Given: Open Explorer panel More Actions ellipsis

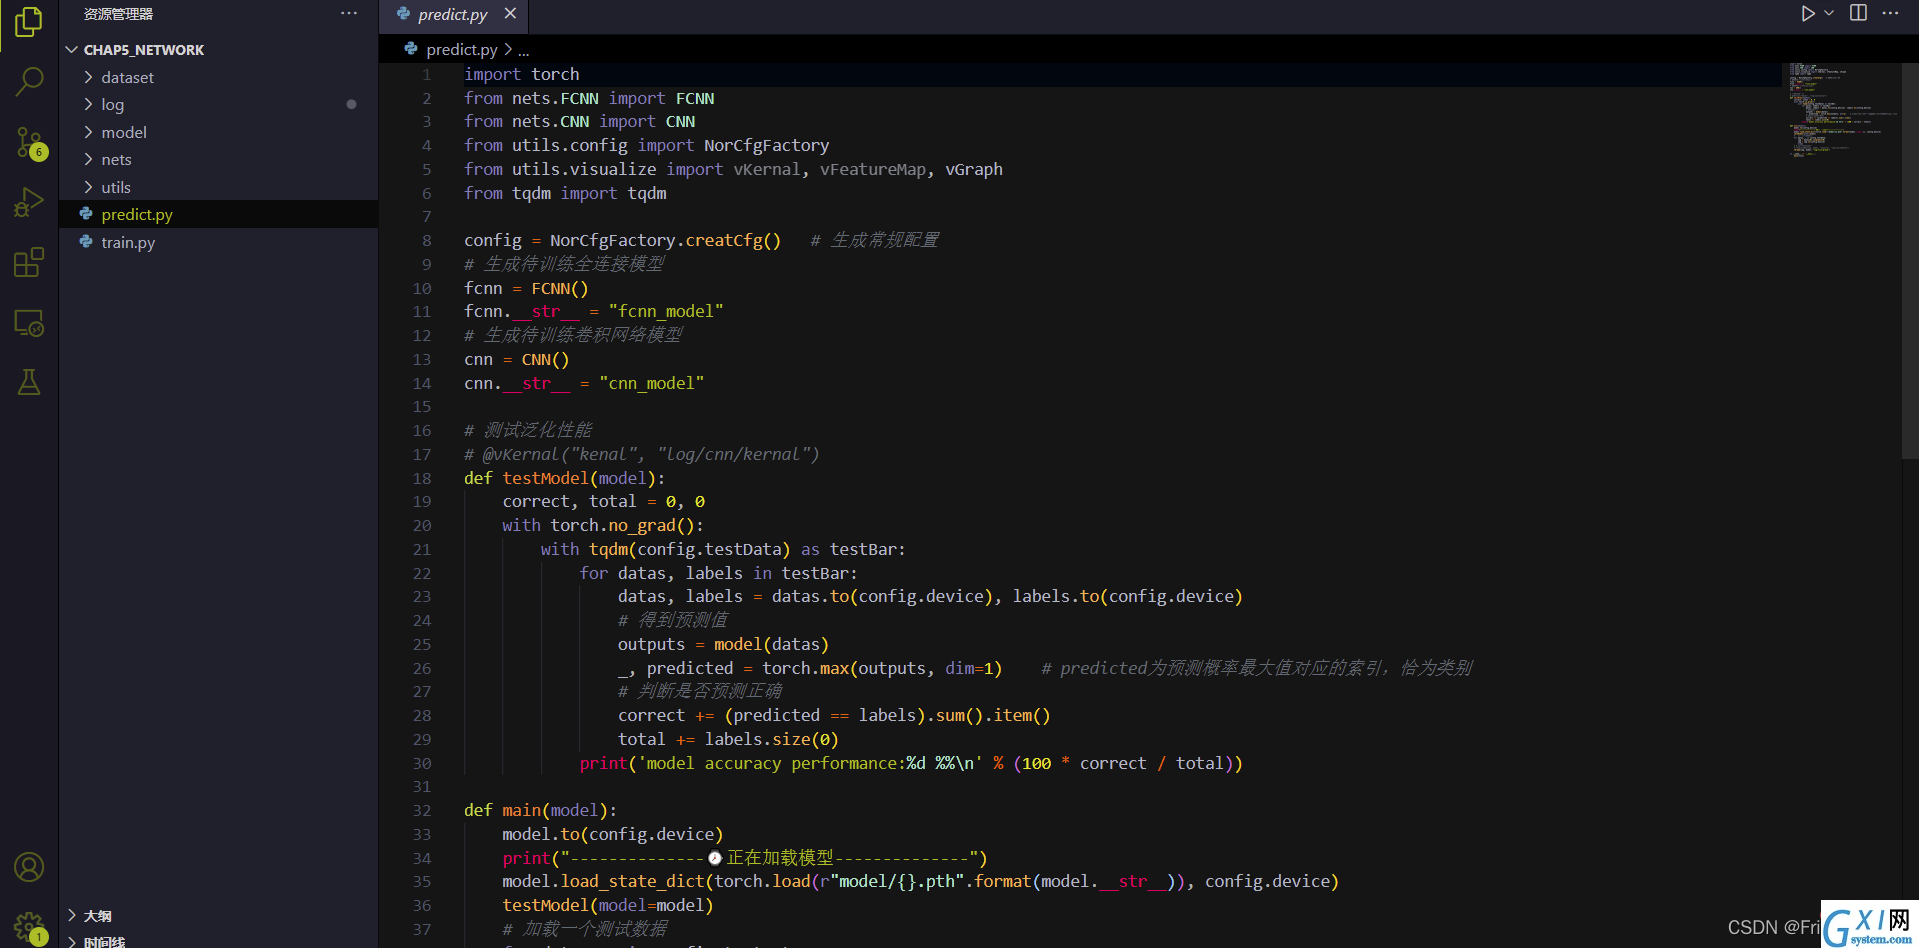Looking at the screenshot, I should click(349, 13).
